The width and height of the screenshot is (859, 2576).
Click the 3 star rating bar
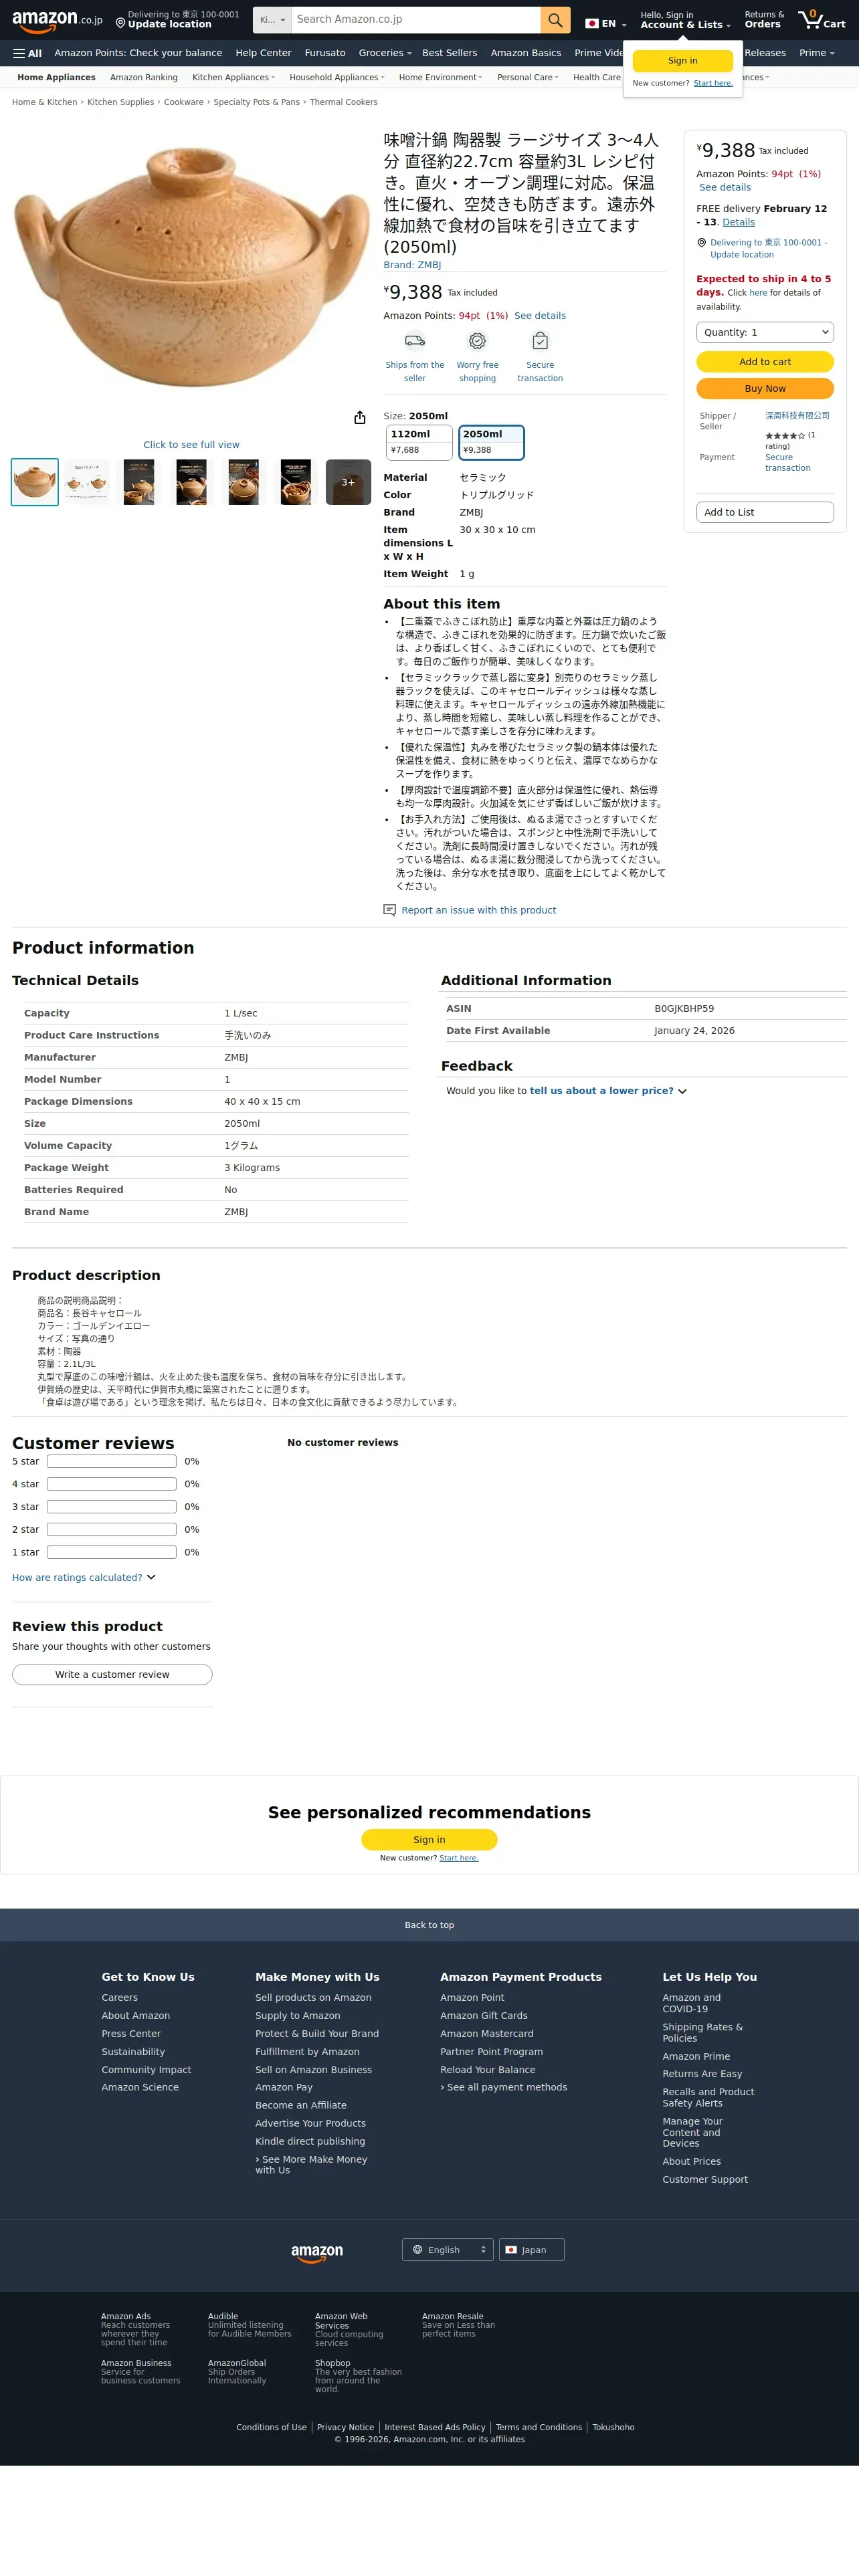point(112,1507)
